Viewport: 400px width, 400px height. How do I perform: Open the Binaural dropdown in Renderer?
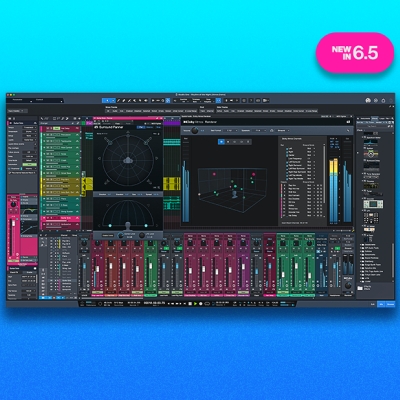283,130
